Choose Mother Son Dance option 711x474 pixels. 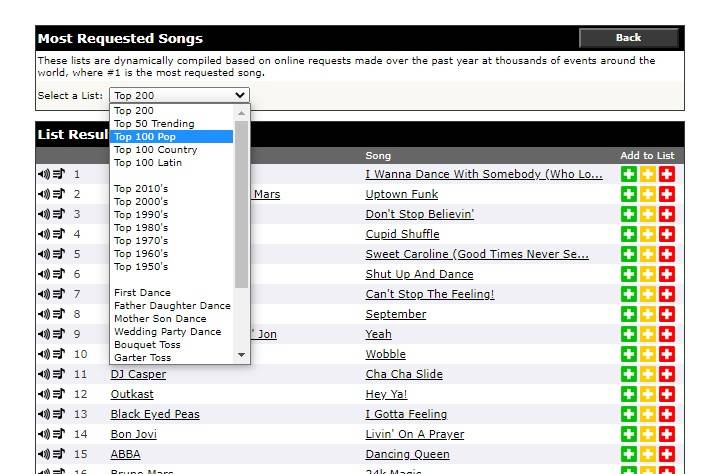click(x=171, y=318)
